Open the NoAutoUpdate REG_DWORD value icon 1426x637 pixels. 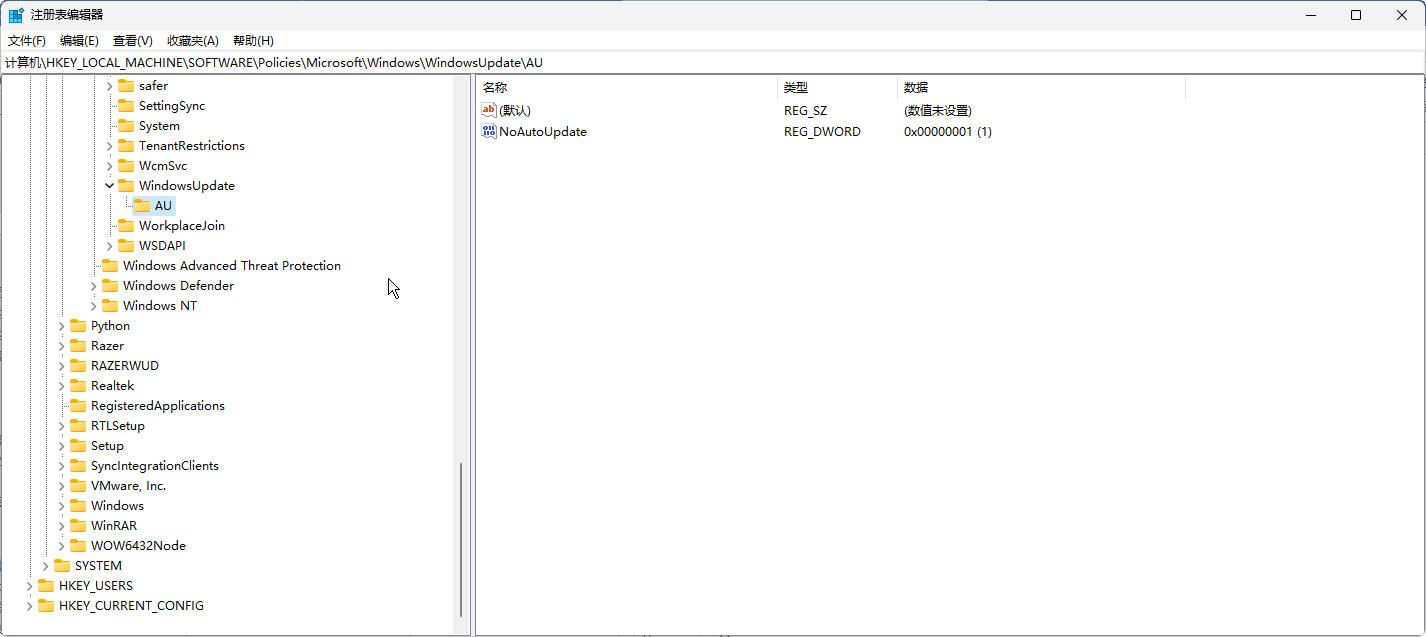coord(489,131)
